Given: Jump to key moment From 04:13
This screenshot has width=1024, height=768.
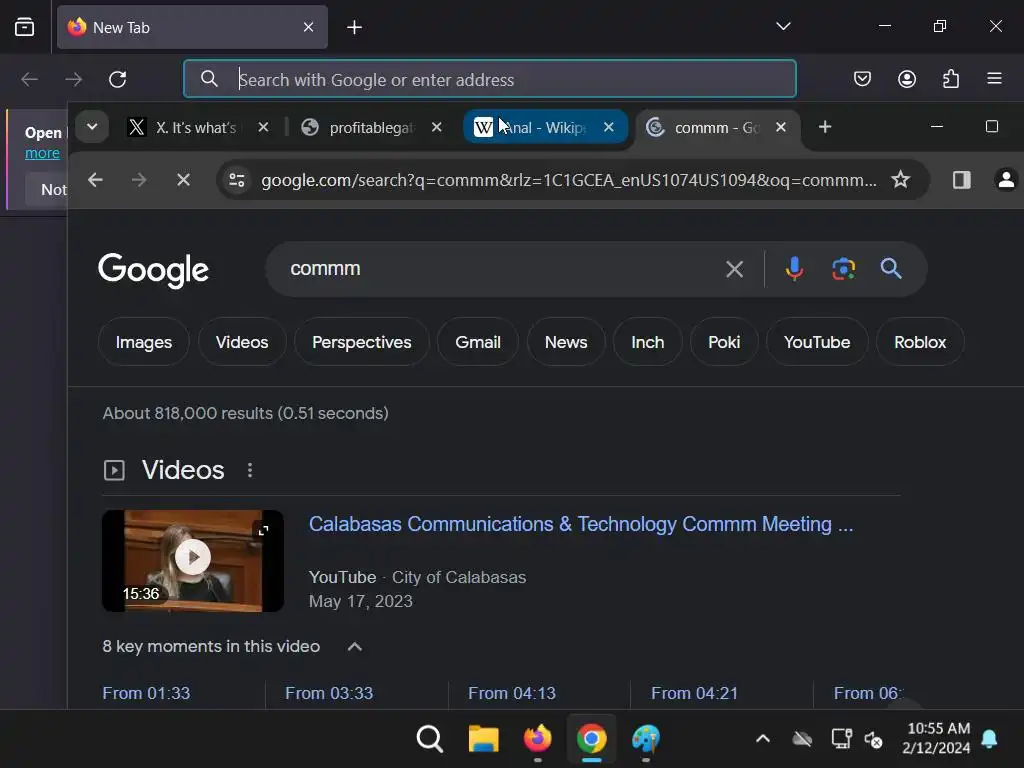Looking at the screenshot, I should click(x=512, y=693).
